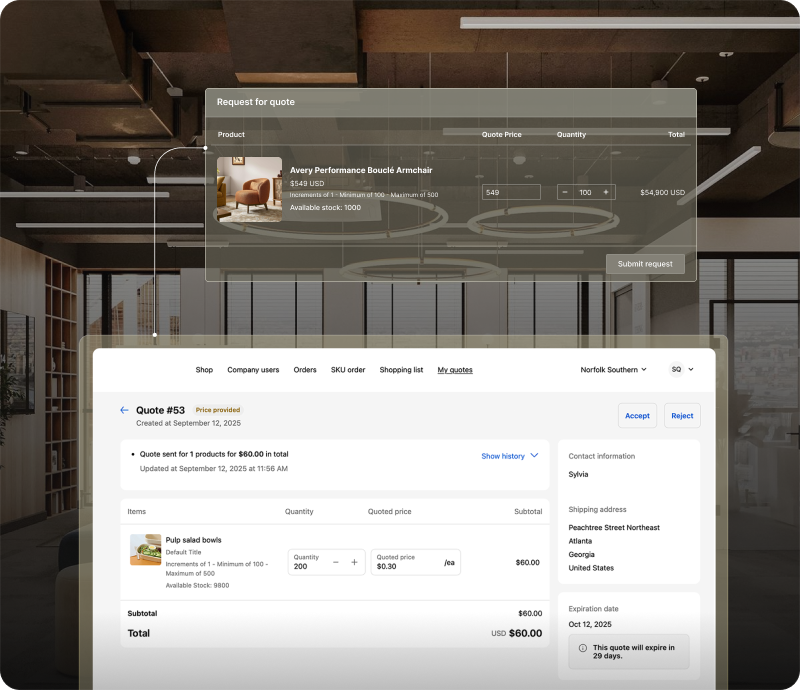Viewport: 800px width, 690px height.
Task: Decrease quantity of Pulp salad bowls
Action: 335,562
